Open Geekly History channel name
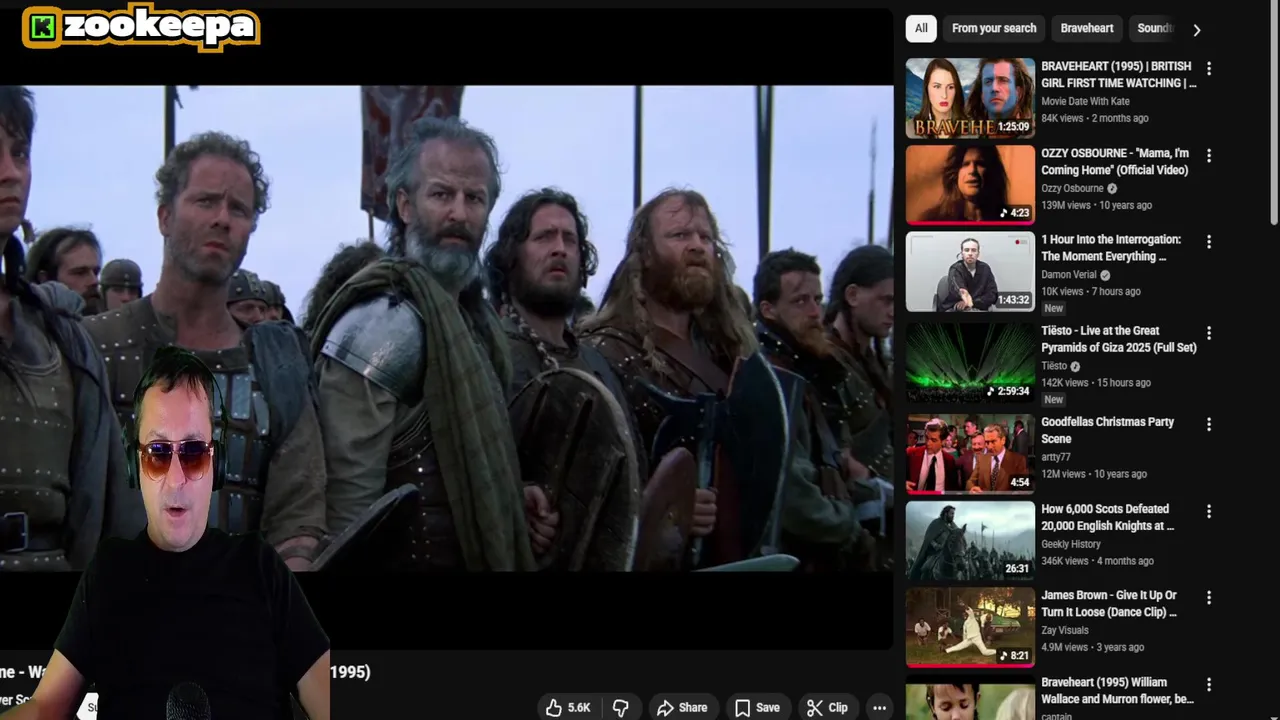 tap(1071, 544)
